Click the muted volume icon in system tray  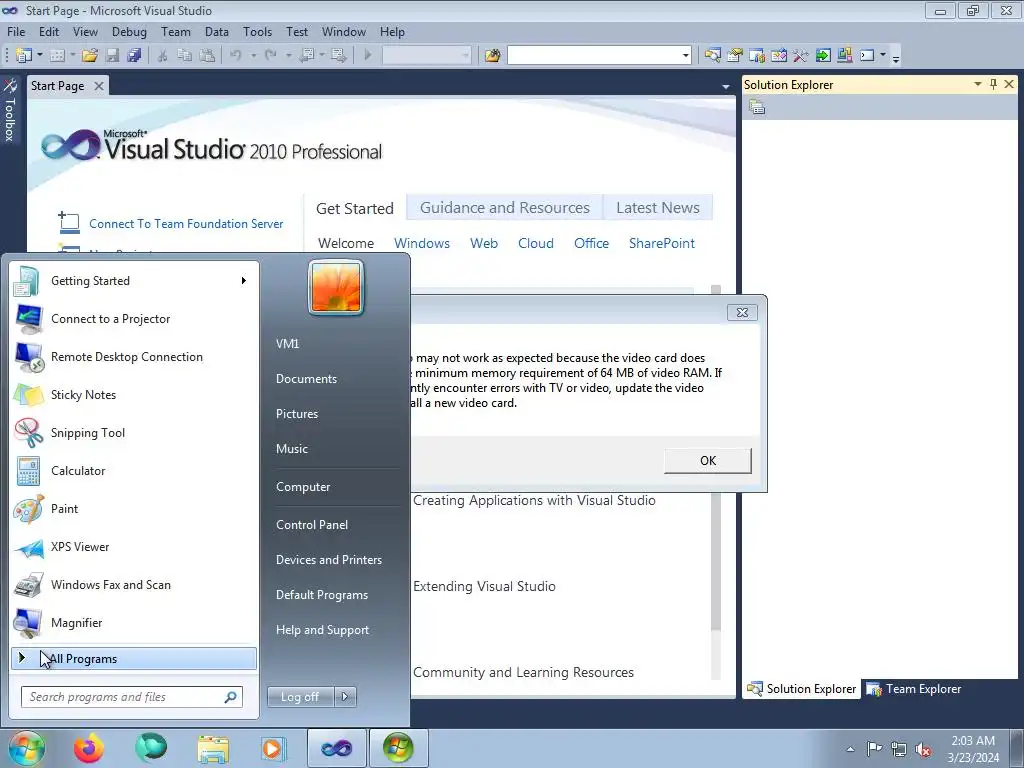pyautogui.click(x=923, y=749)
